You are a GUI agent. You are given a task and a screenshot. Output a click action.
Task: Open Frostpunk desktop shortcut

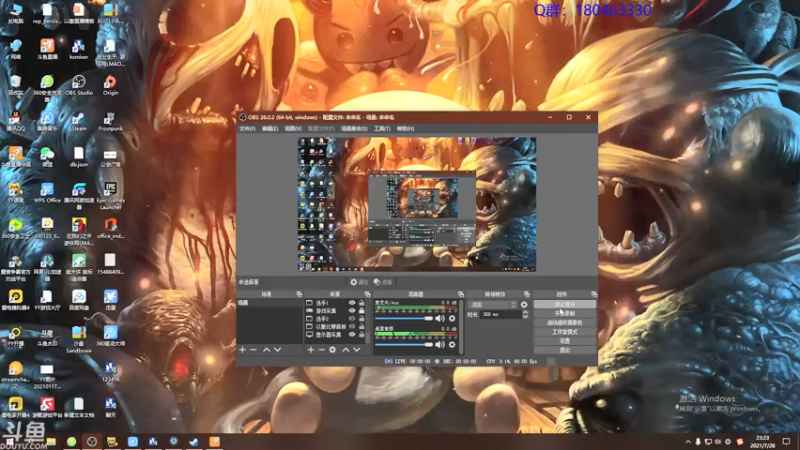tap(110, 122)
